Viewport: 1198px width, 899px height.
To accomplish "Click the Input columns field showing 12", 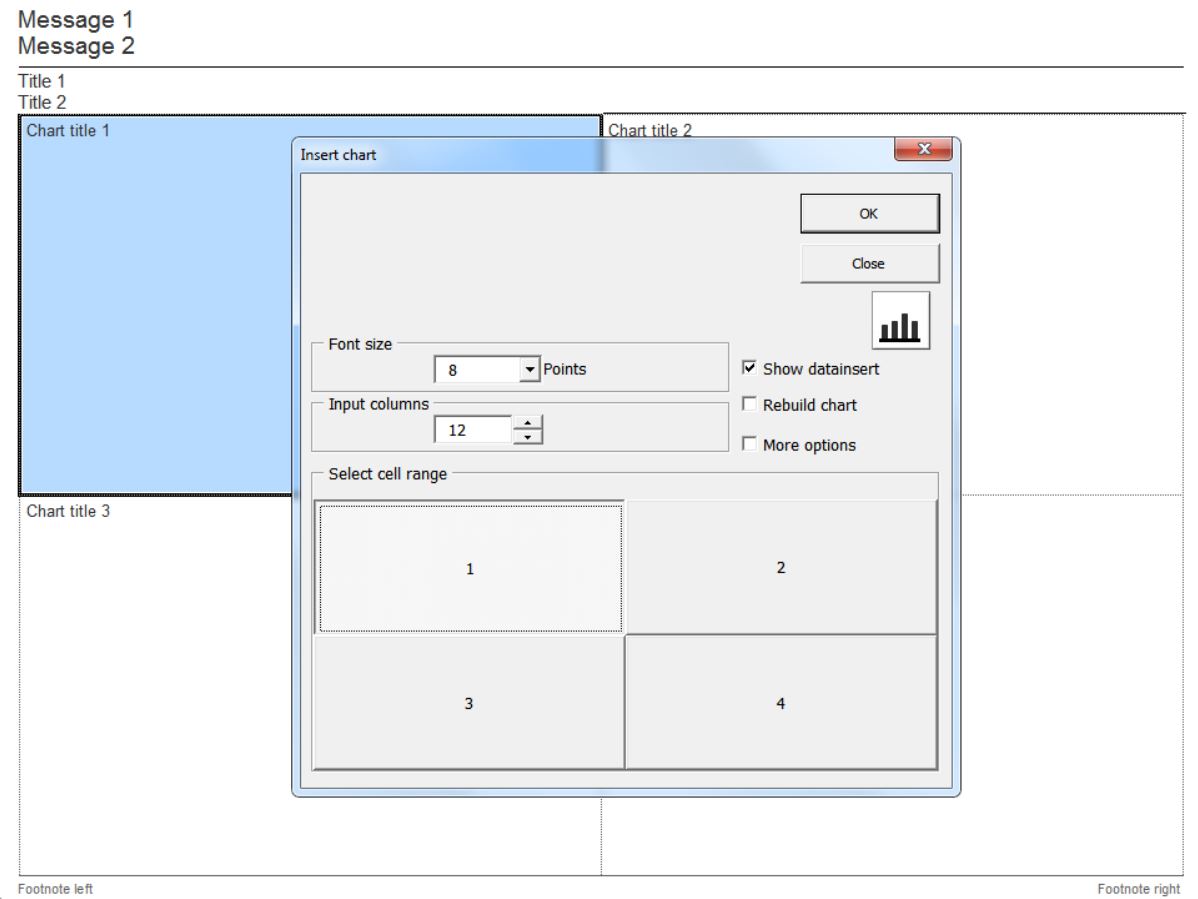I will 473,430.
